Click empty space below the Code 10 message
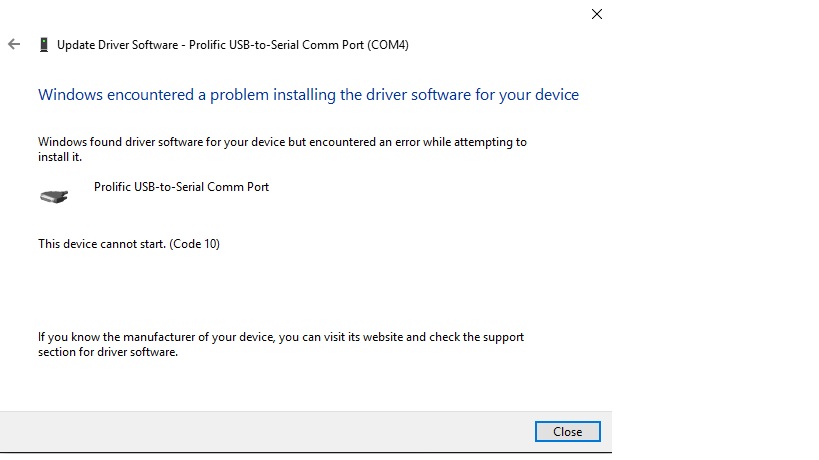819x460 pixels. 300,285
